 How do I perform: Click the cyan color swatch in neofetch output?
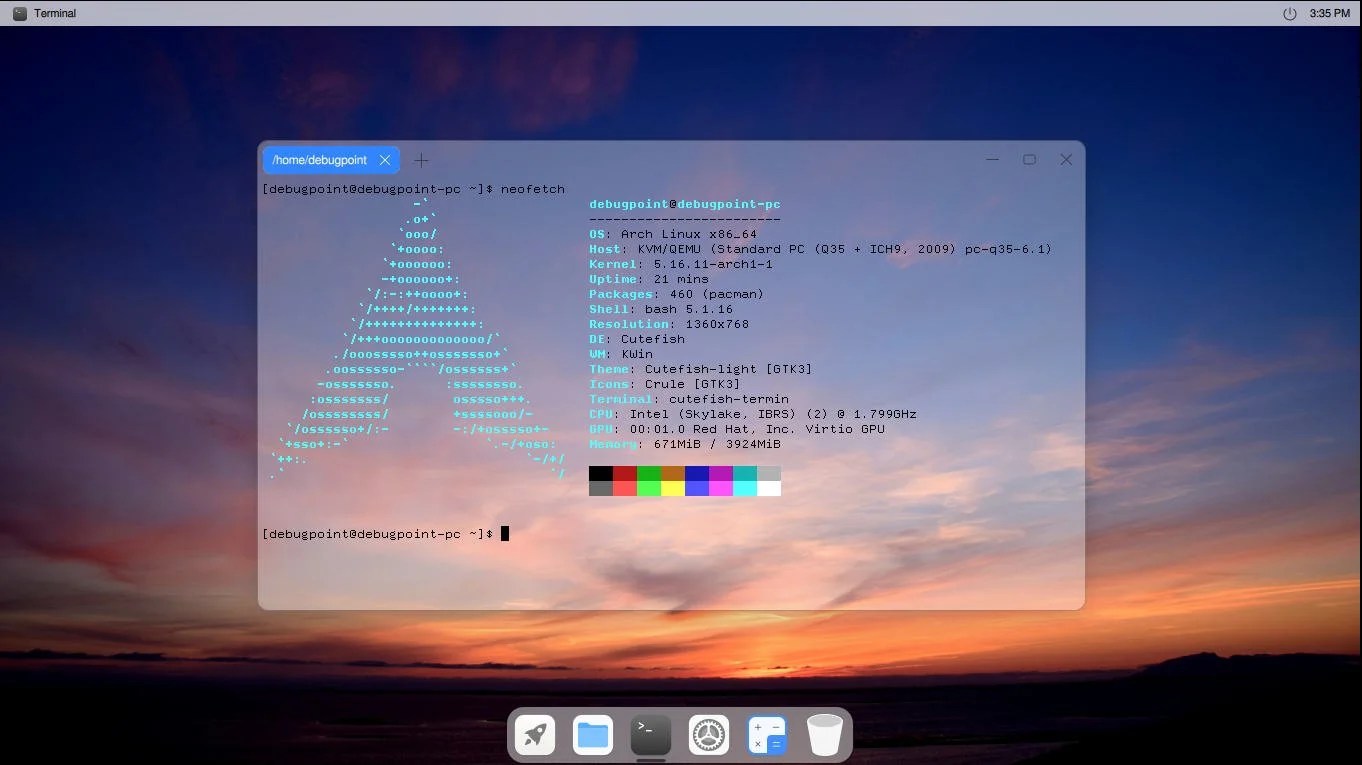tap(746, 480)
